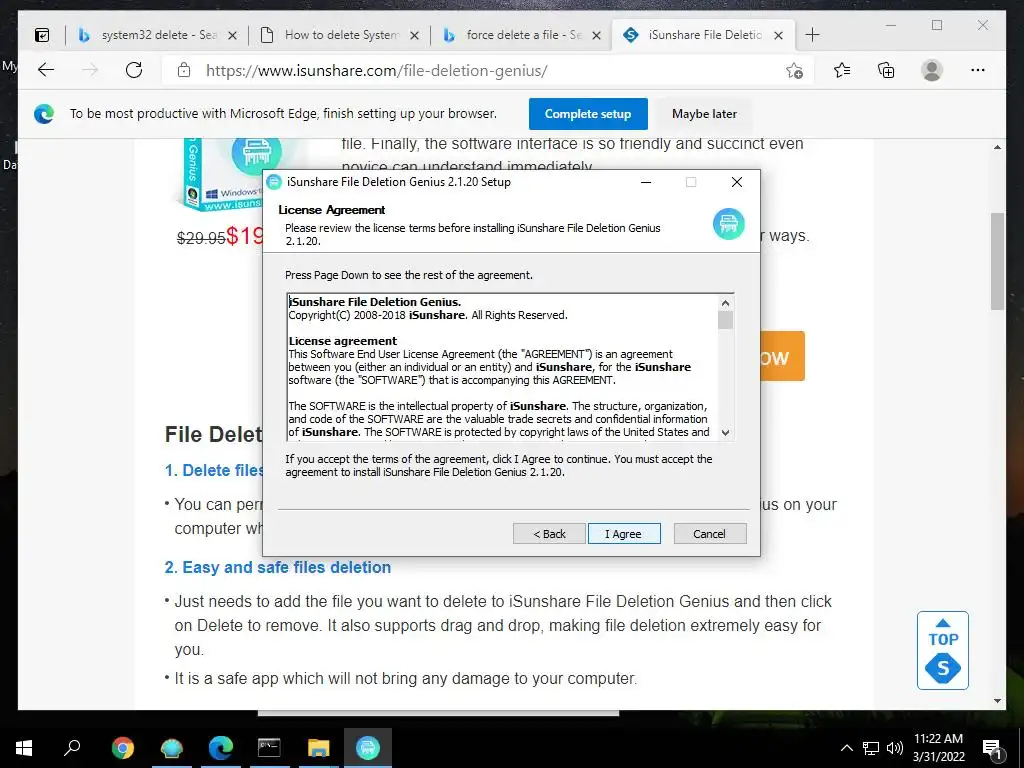1024x768 pixels.
Task: Go back to the previous page
Action: click(x=46, y=70)
